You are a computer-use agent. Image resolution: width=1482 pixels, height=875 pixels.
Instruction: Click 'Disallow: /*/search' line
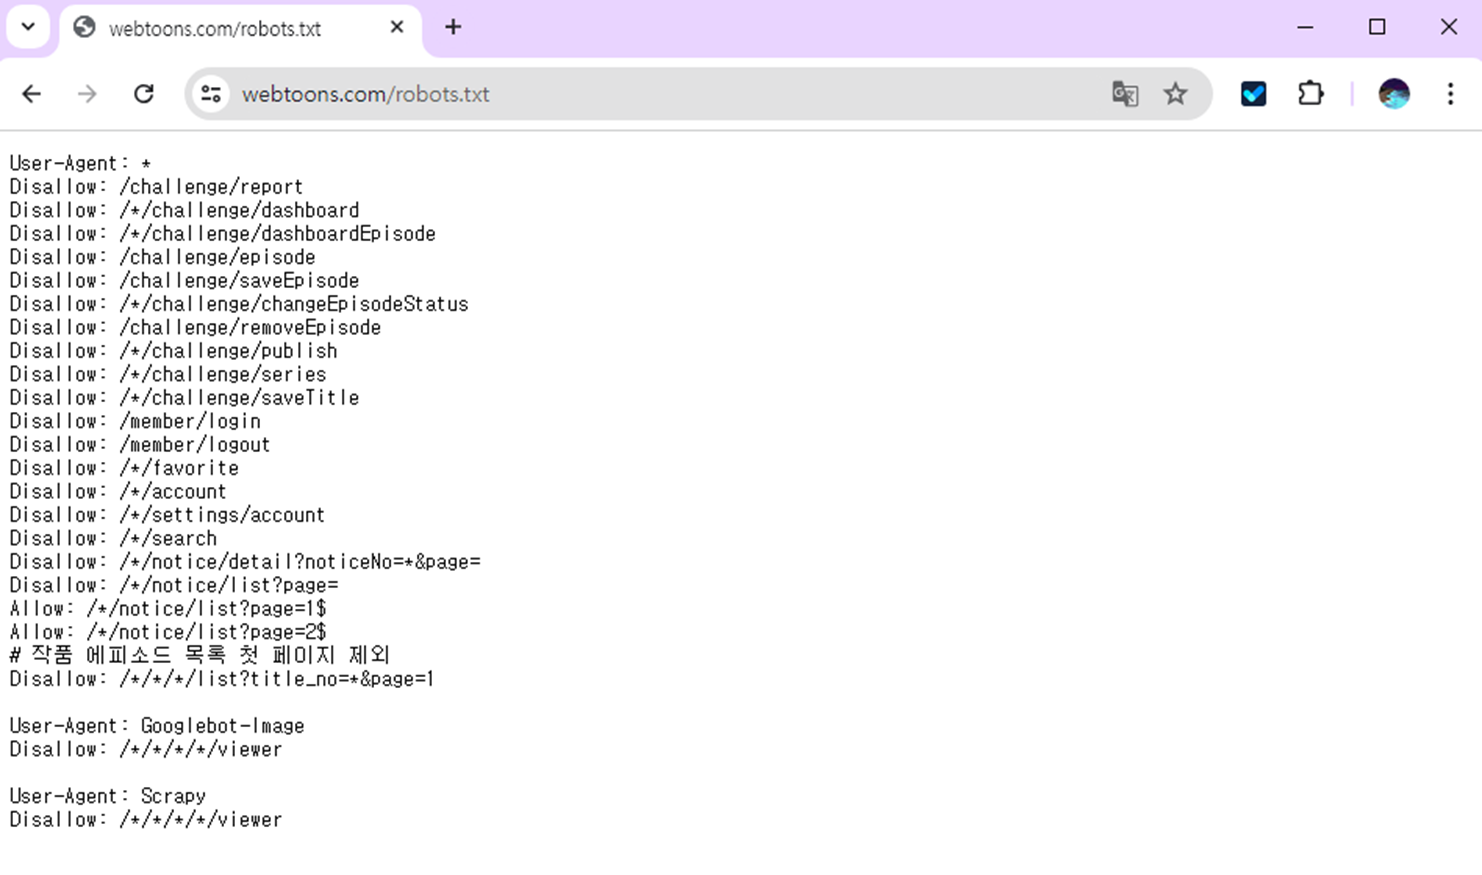click(x=113, y=538)
